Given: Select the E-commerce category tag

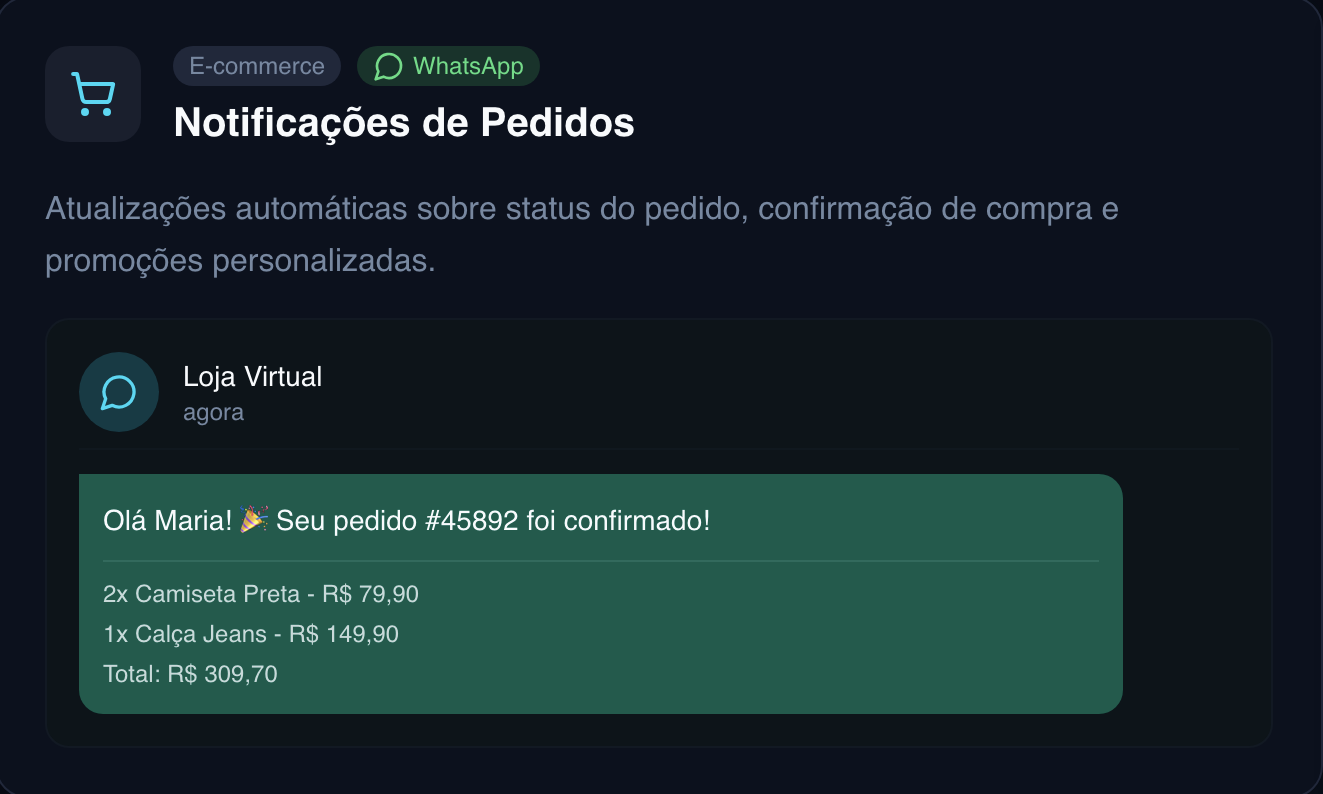Looking at the screenshot, I should (257, 67).
